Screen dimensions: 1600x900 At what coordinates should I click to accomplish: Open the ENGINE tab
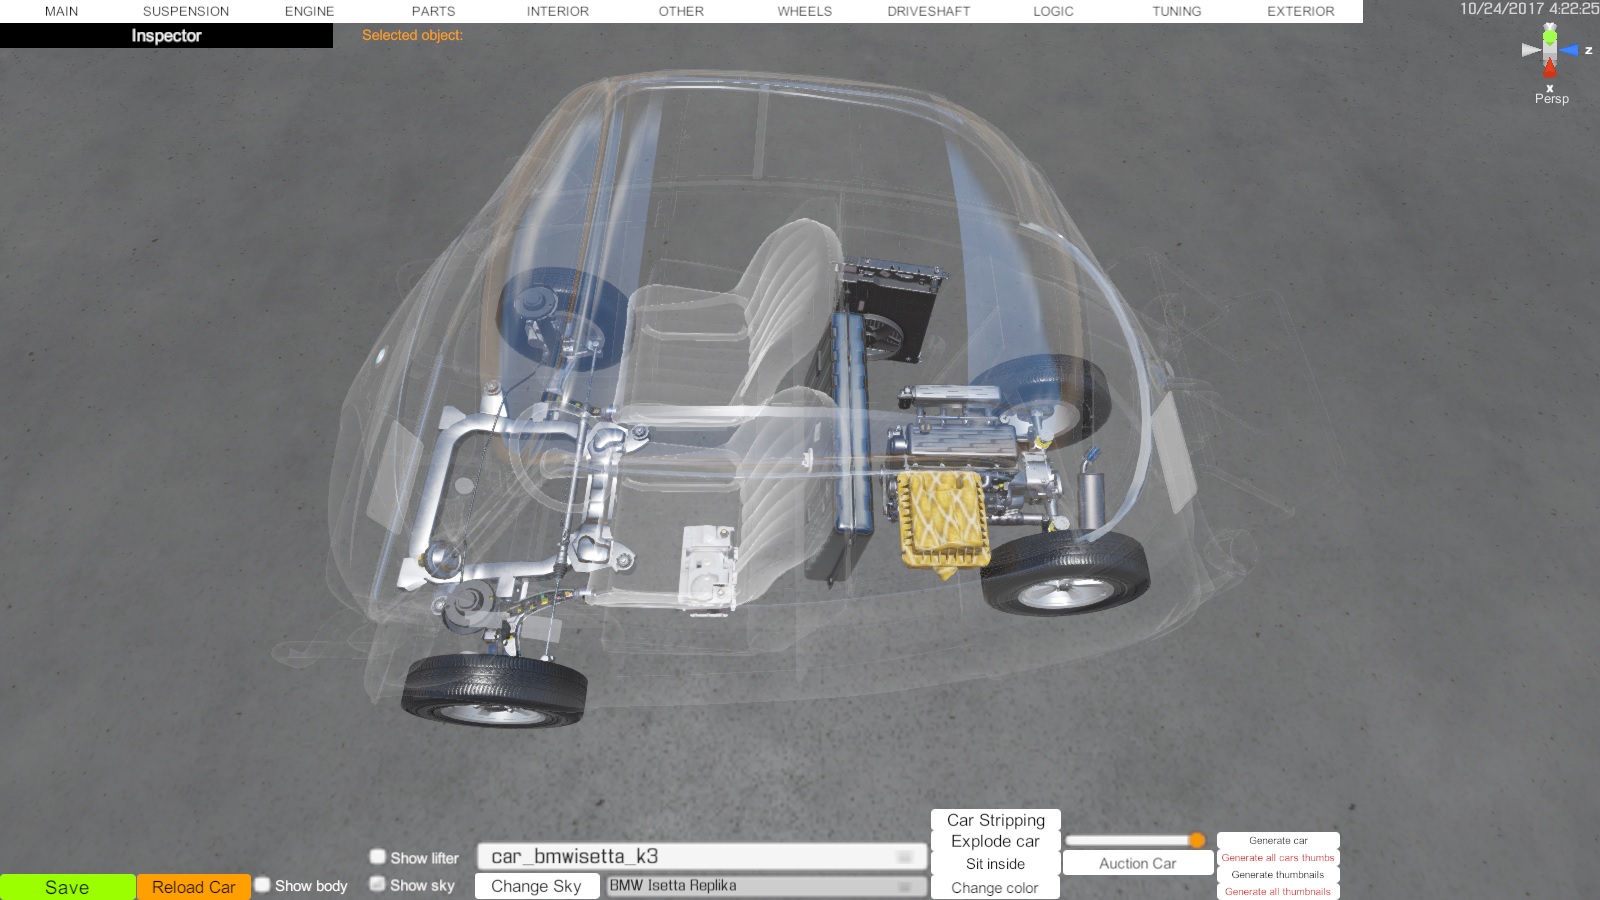point(309,11)
